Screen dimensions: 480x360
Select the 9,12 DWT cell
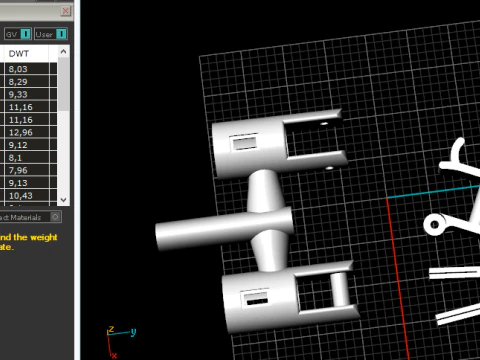27,145
